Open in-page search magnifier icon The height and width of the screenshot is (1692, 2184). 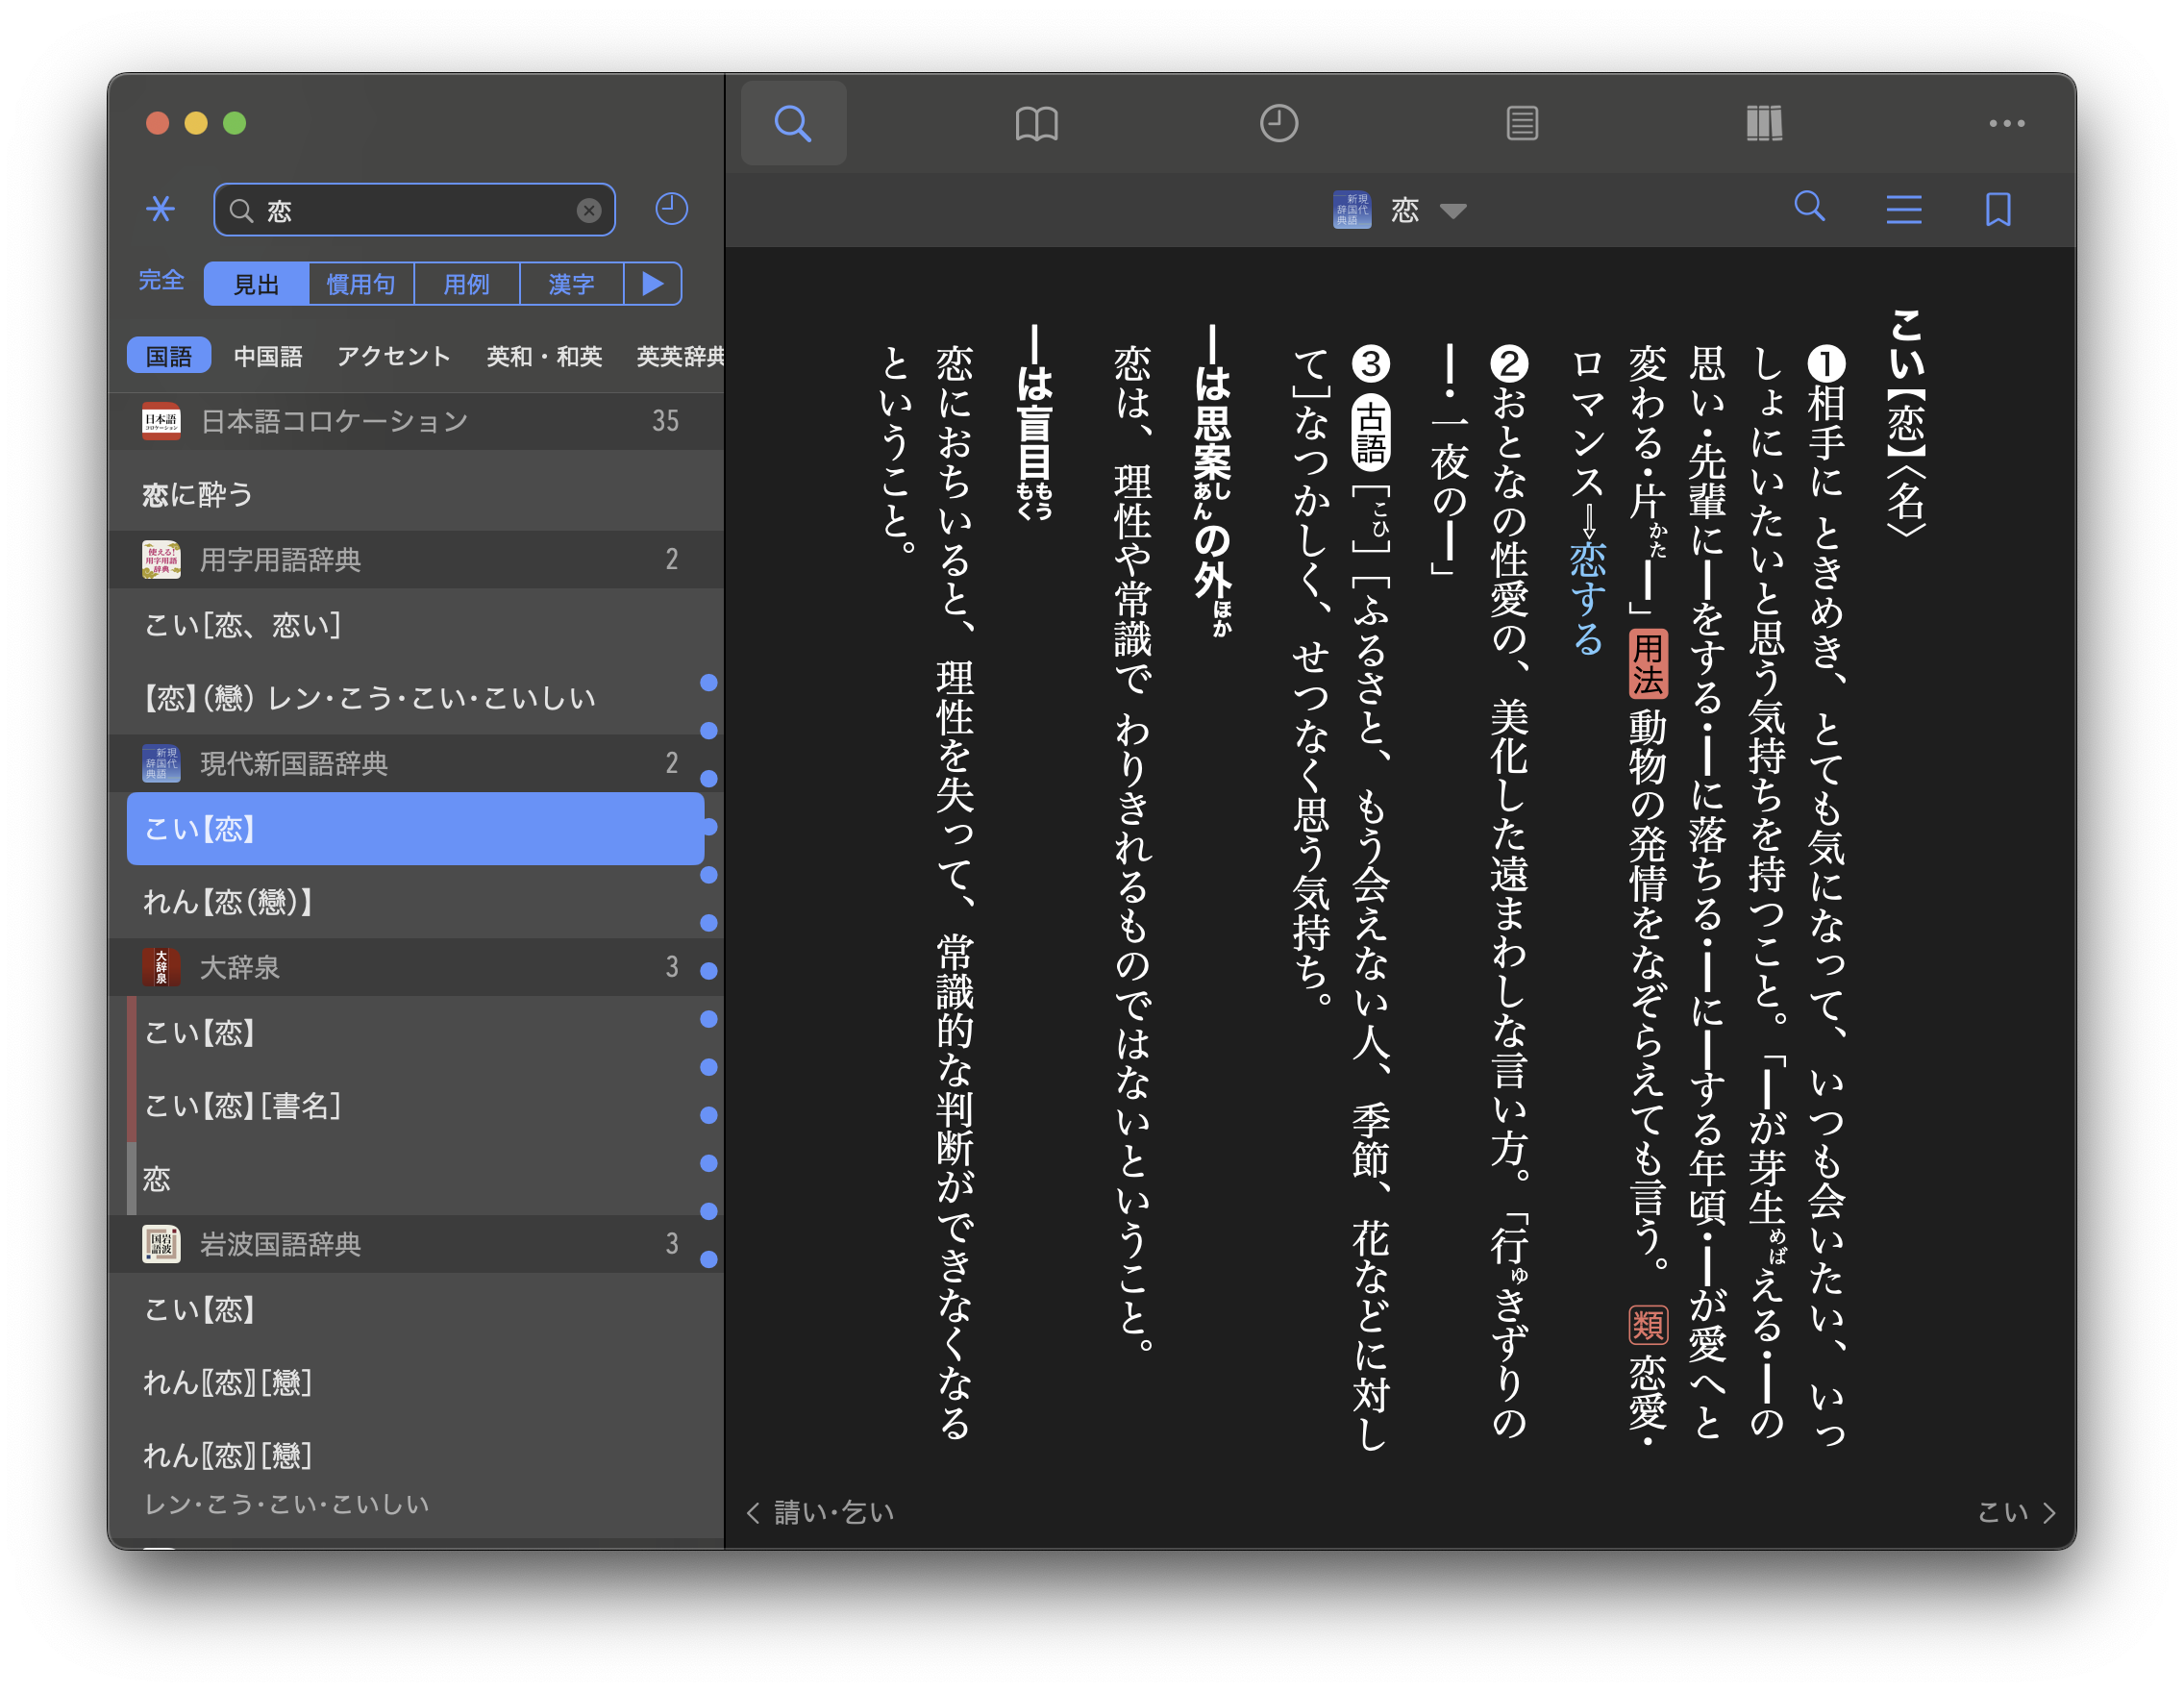point(1809,207)
